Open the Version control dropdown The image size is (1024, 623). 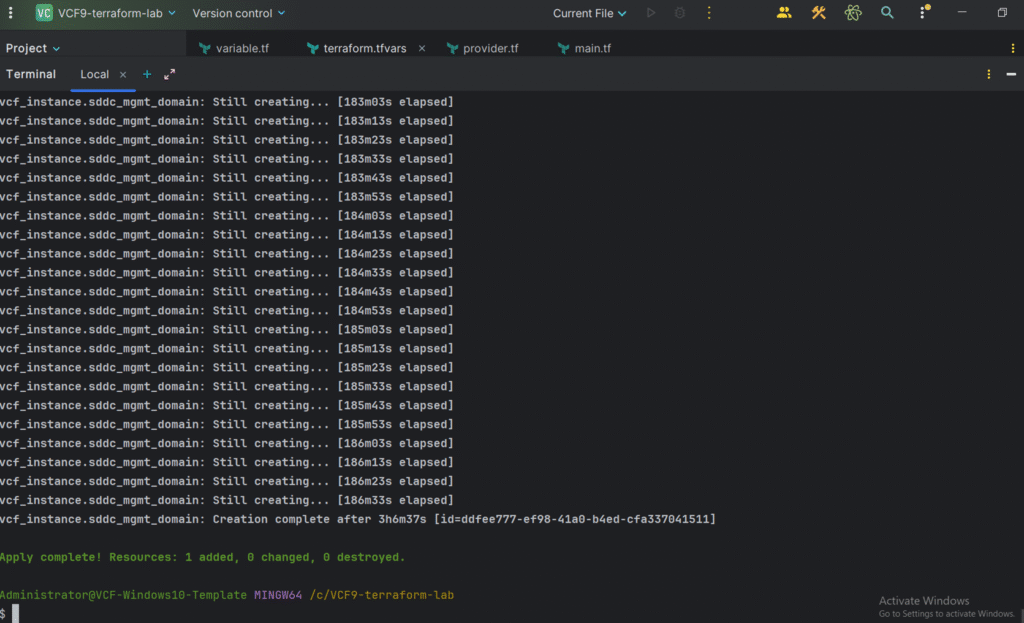pos(238,13)
